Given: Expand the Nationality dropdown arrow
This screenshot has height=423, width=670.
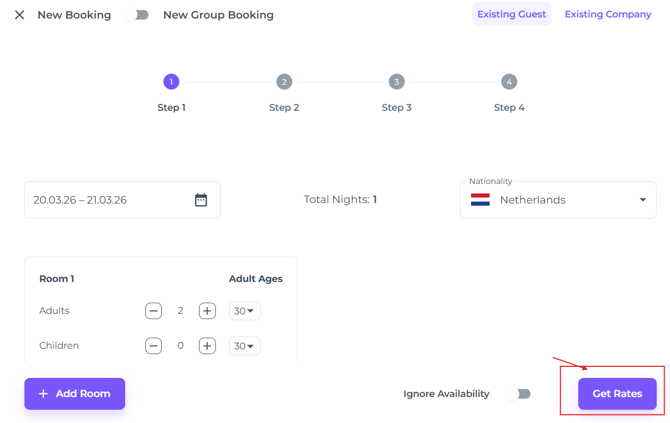Looking at the screenshot, I should pos(642,200).
